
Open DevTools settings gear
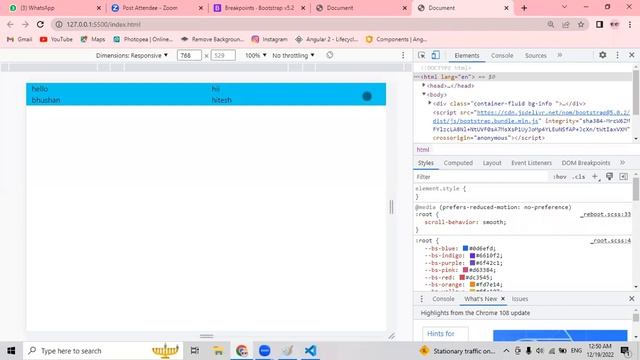[x=602, y=55]
